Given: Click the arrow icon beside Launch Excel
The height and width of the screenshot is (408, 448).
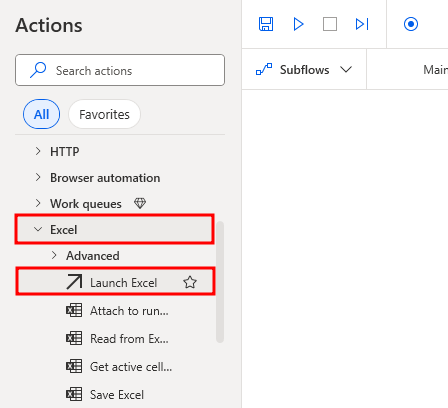Looking at the screenshot, I should [74, 282].
